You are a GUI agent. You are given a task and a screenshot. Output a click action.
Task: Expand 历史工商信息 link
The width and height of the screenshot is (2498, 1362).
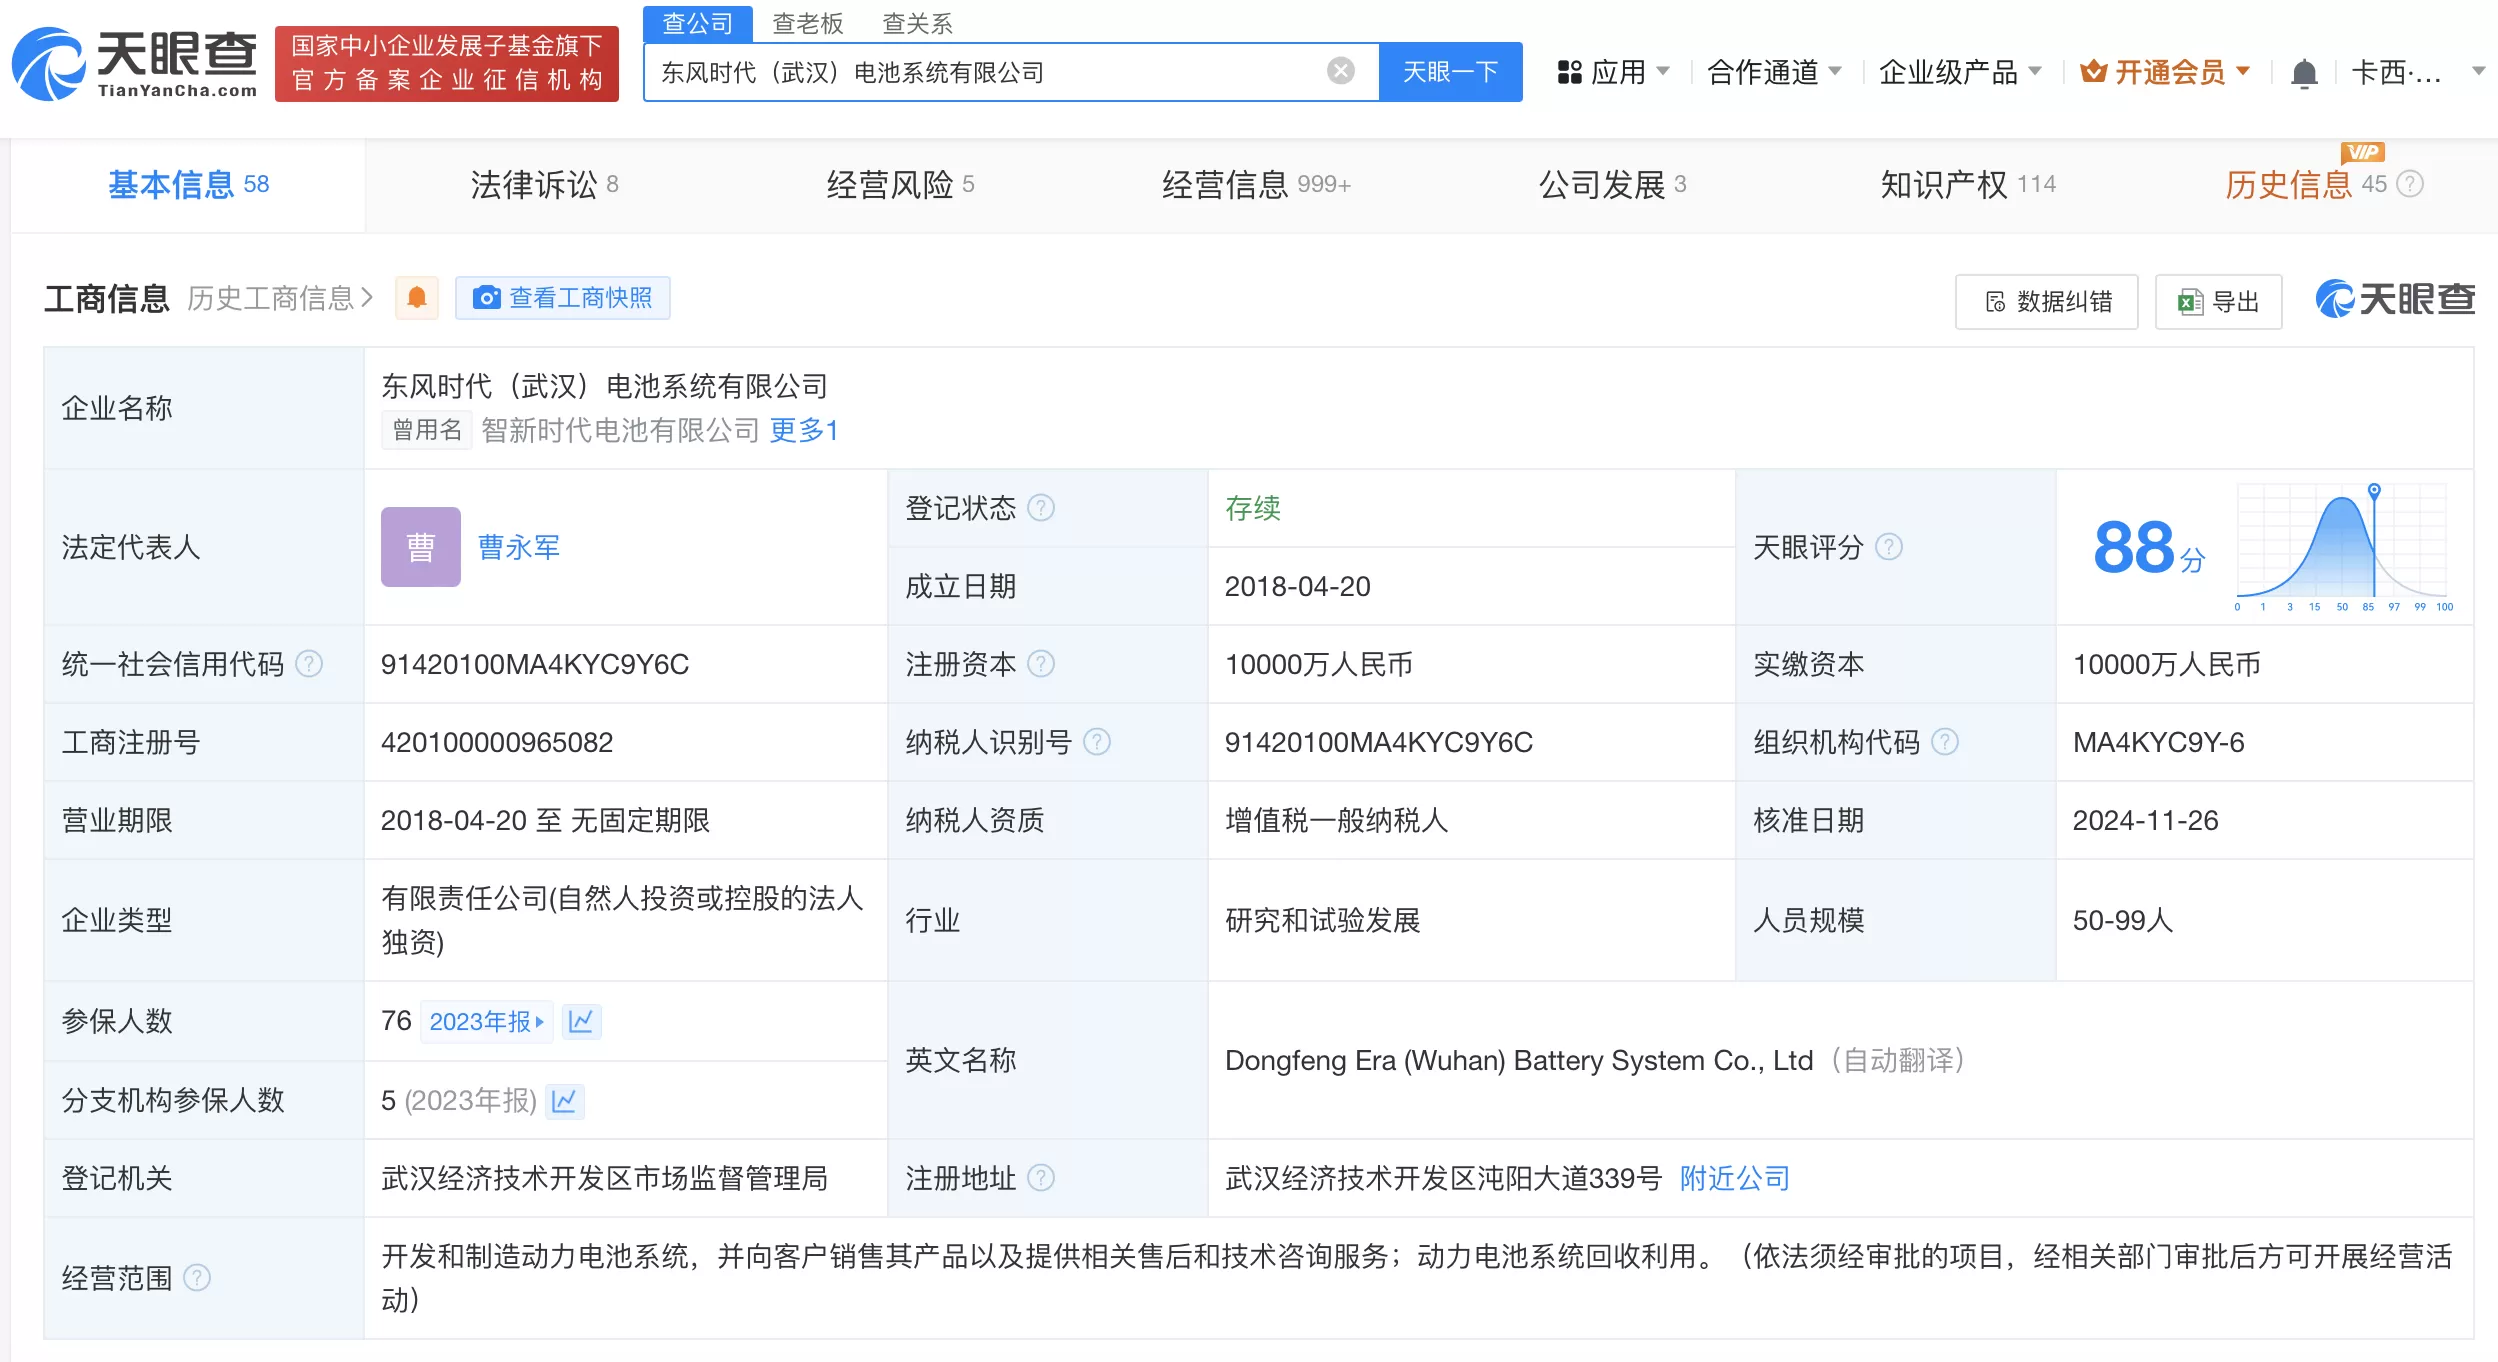pos(280,298)
